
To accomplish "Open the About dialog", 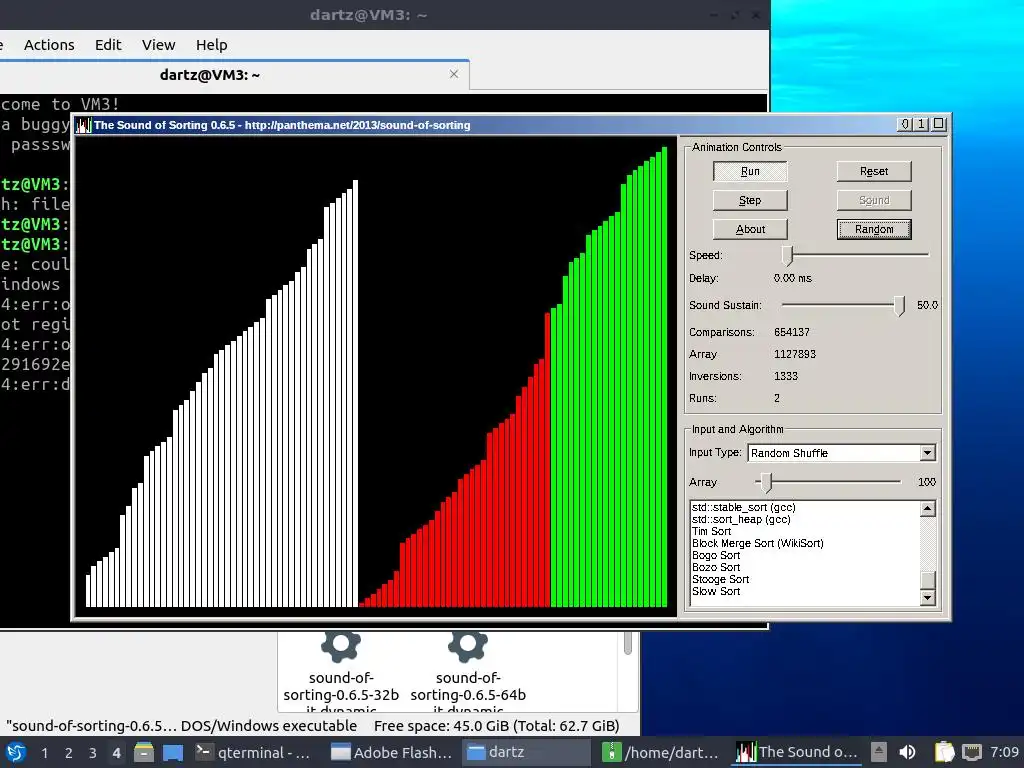I will coord(750,229).
